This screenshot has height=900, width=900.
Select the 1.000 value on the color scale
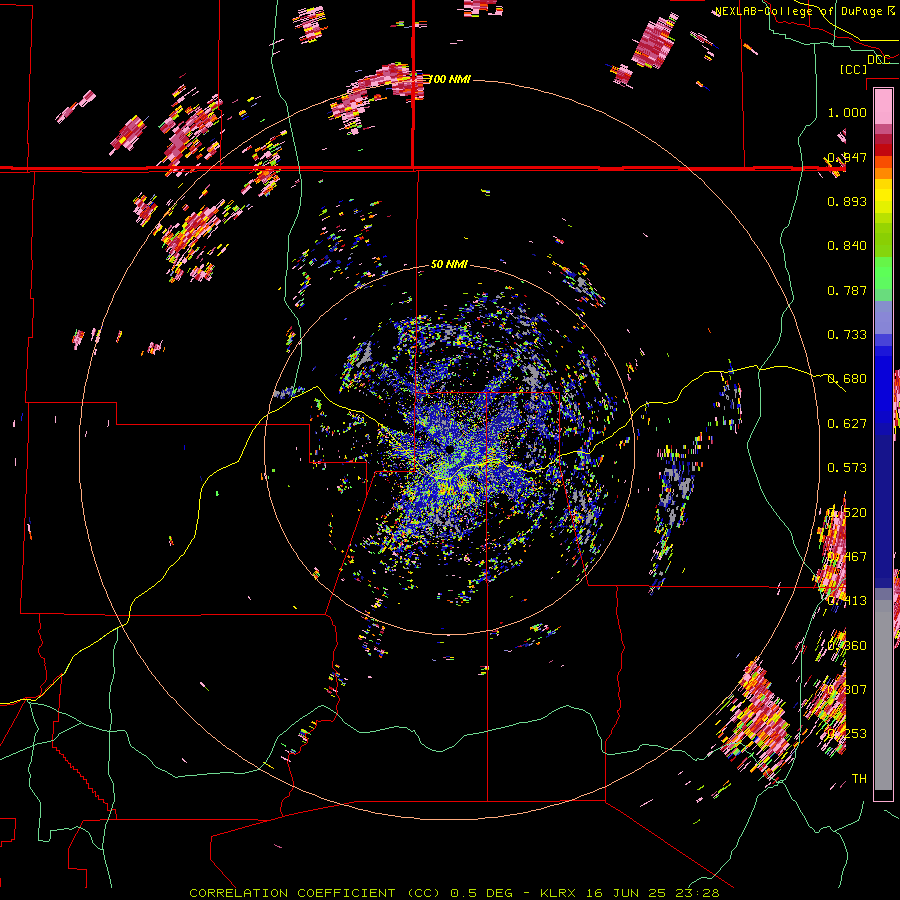click(x=847, y=112)
